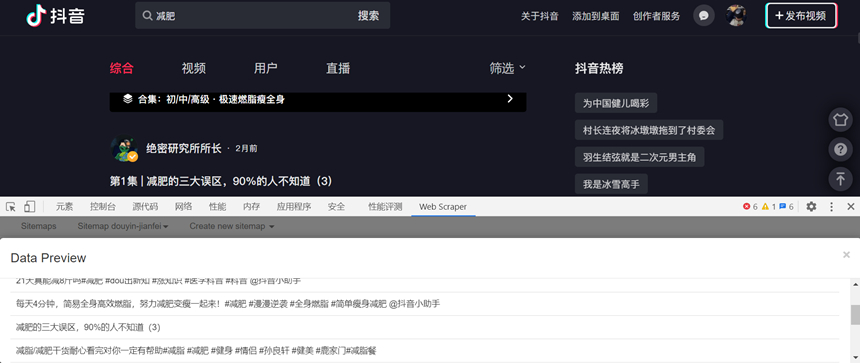This screenshot has height=363, width=860.
Task: Select preview row 每天4分钟，简易全身高效燃脂
Action: pyautogui.click(x=425, y=304)
